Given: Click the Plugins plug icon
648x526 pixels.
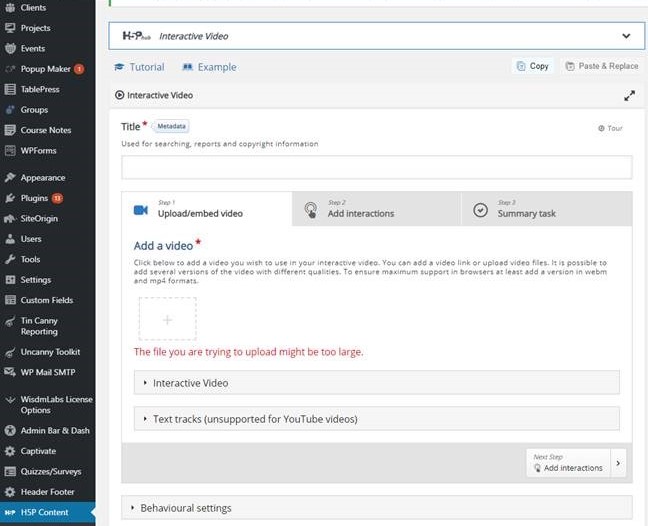Looking at the screenshot, I should coord(10,198).
